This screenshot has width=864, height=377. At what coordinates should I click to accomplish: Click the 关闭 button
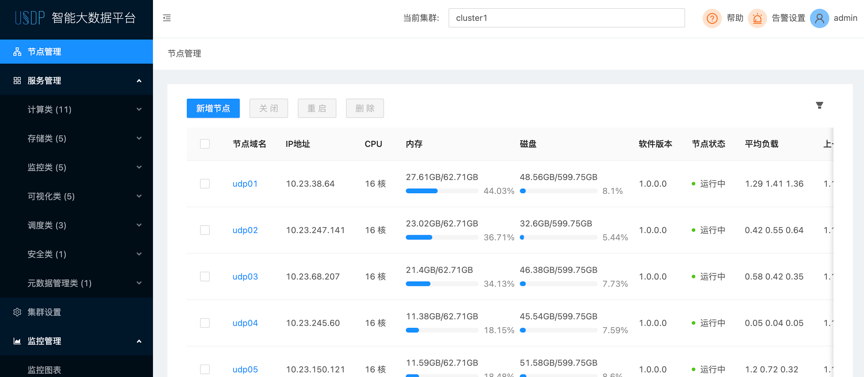coord(268,109)
